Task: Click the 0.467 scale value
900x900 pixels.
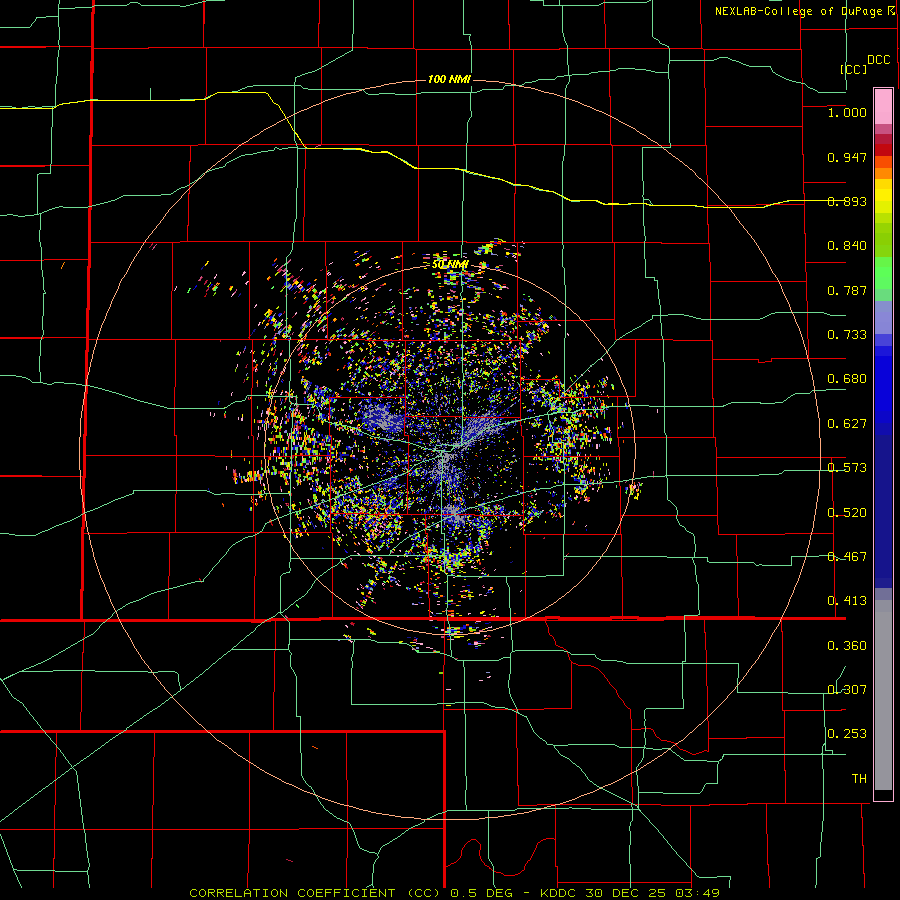Action: (x=847, y=557)
